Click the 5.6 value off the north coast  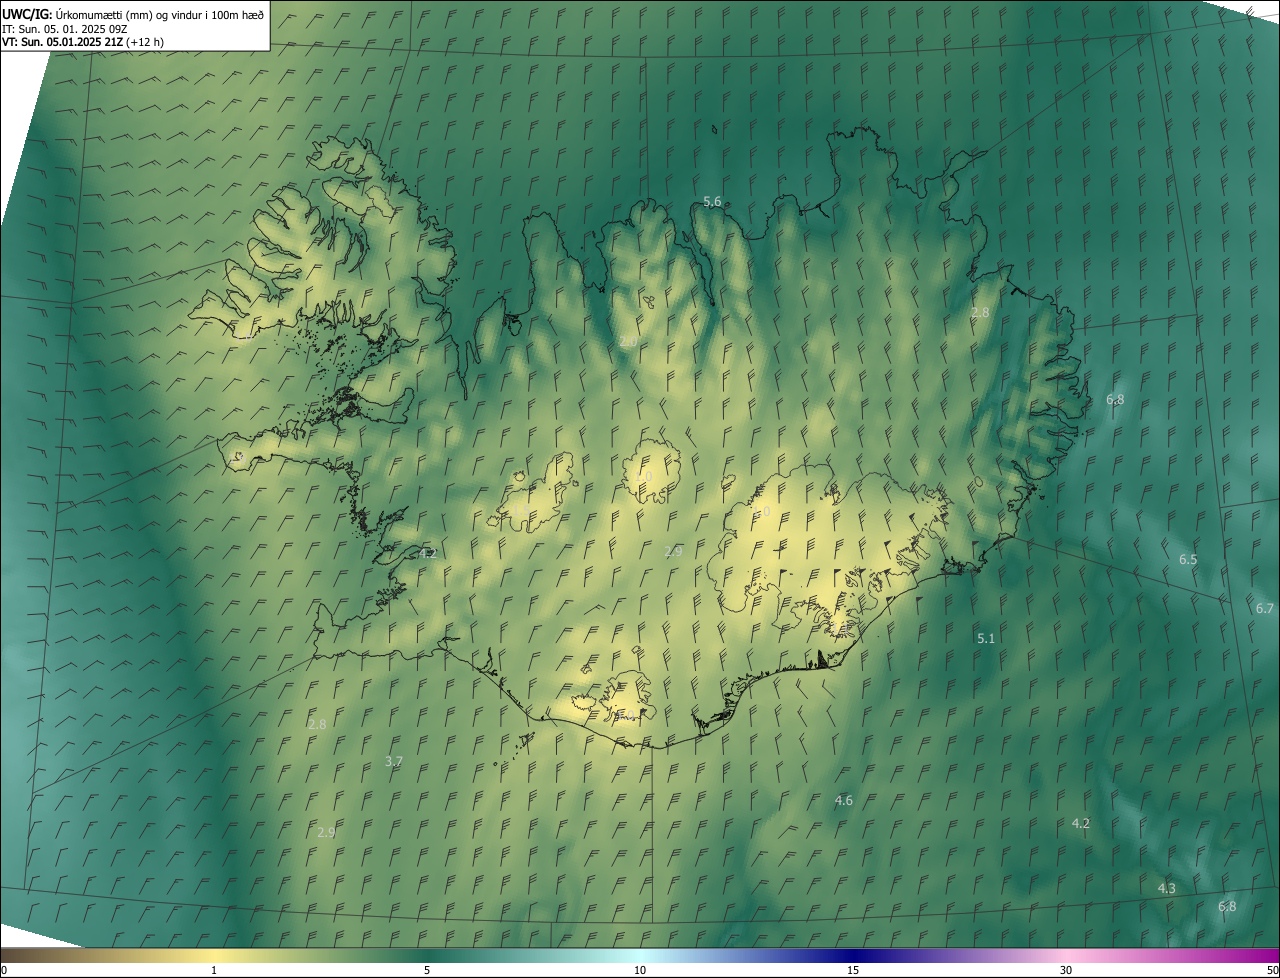pos(712,202)
